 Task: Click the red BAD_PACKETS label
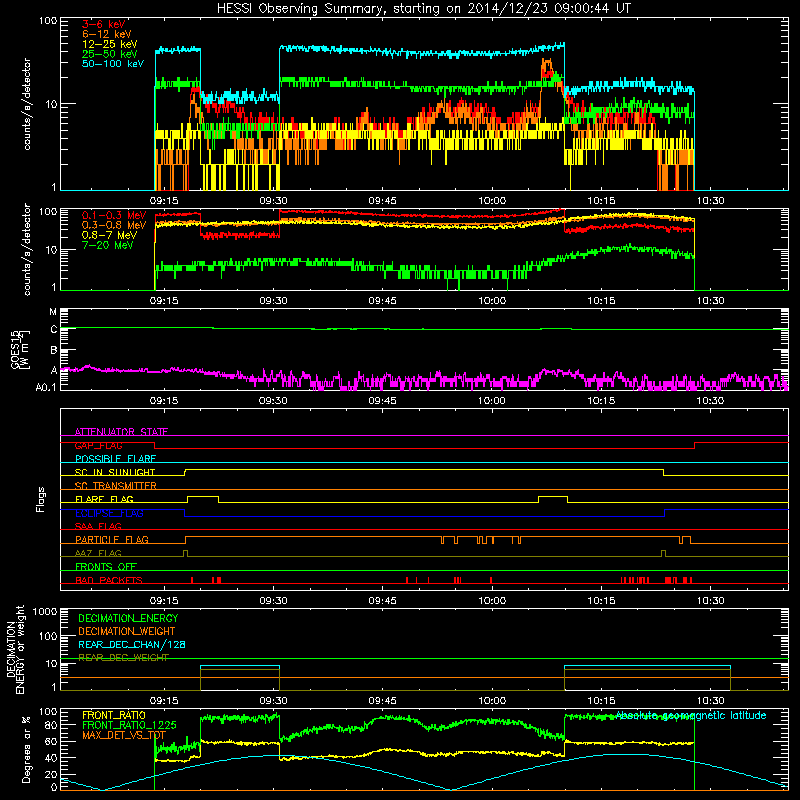109,580
